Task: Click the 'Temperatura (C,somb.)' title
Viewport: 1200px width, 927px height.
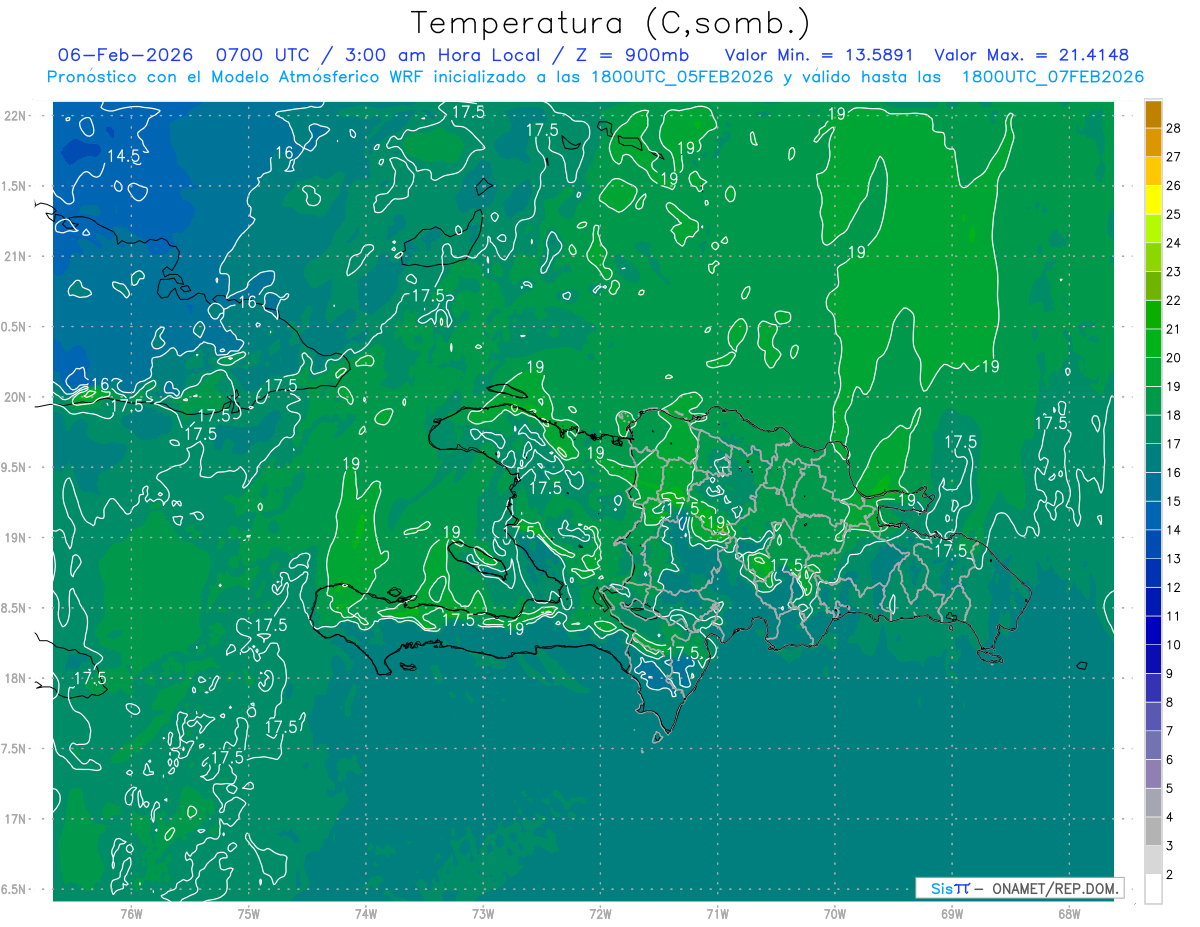Action: tap(610, 23)
